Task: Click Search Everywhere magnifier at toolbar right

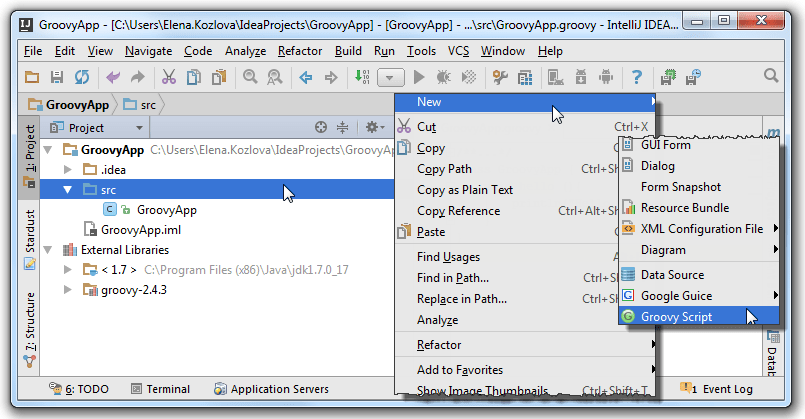Action: [771, 76]
